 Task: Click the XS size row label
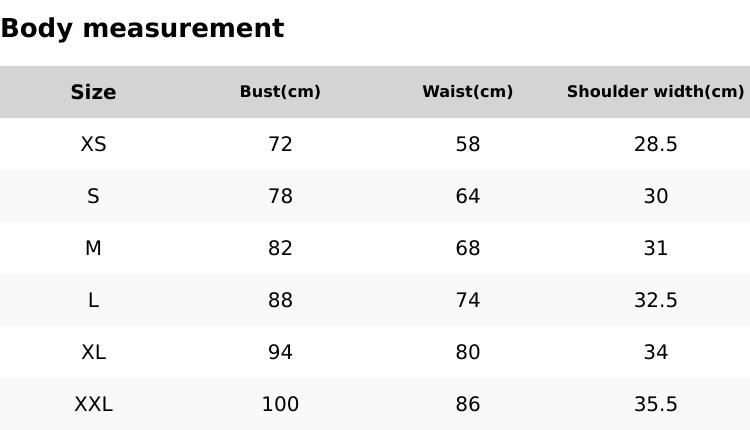93,144
